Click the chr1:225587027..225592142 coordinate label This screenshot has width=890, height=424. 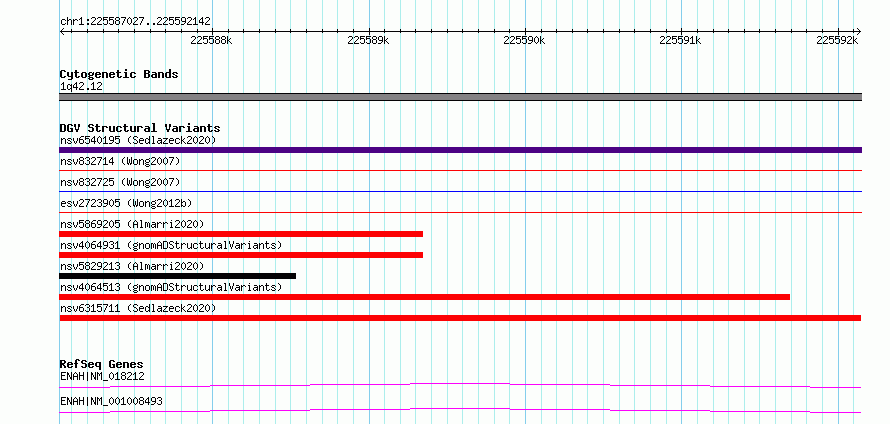pyautogui.click(x=135, y=22)
